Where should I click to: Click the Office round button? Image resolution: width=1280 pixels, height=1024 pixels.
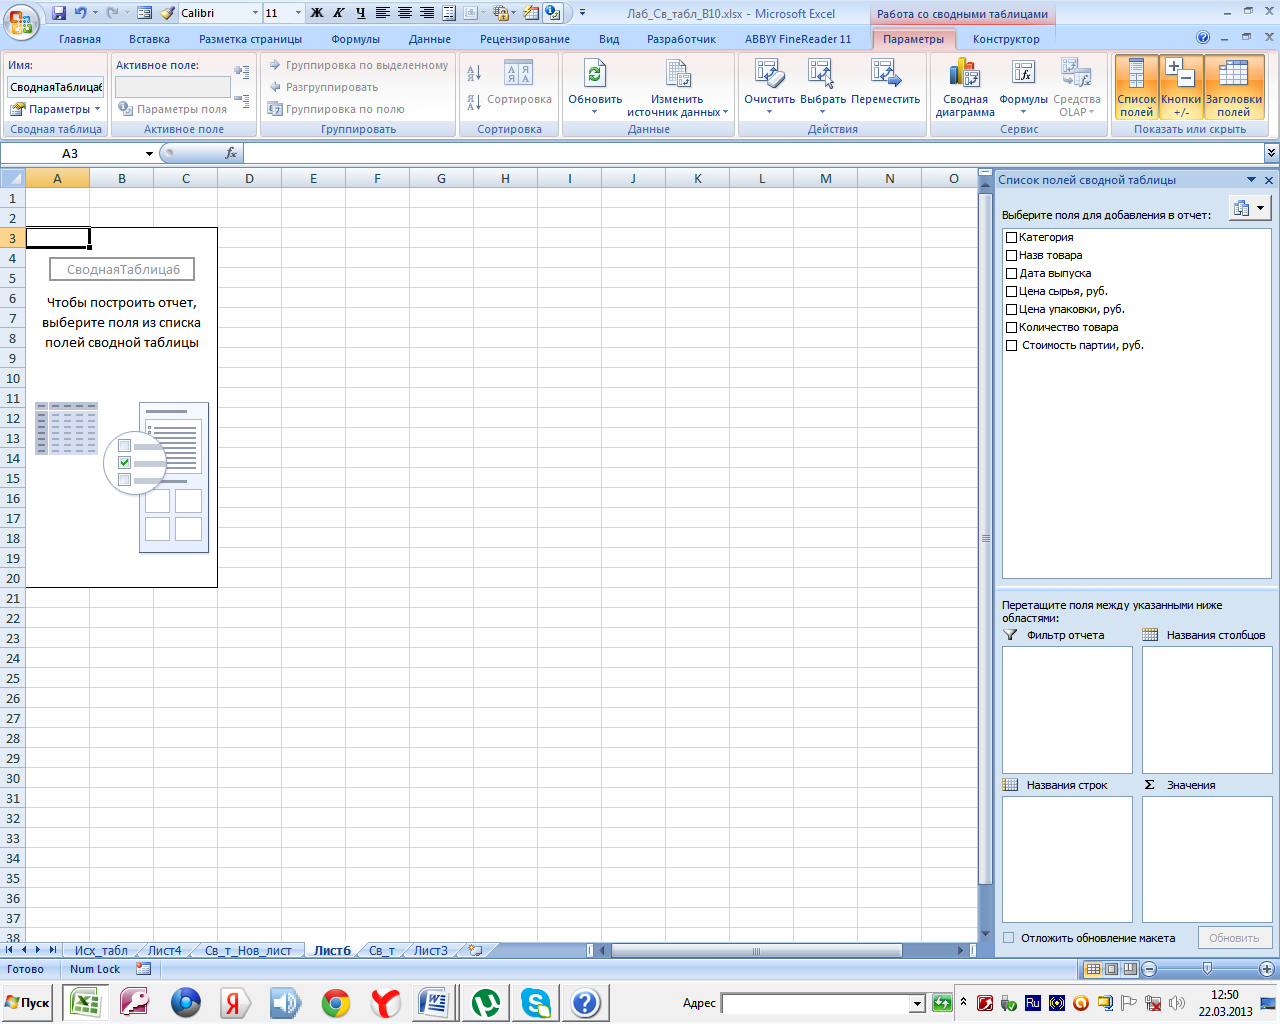coord(20,21)
